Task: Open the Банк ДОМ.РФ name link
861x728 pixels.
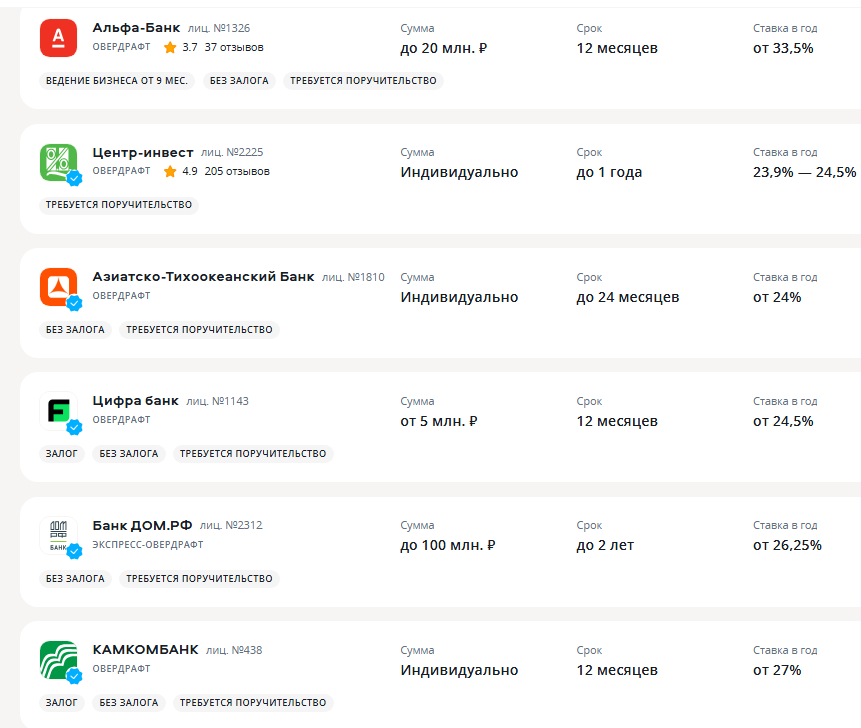Action: pos(142,525)
